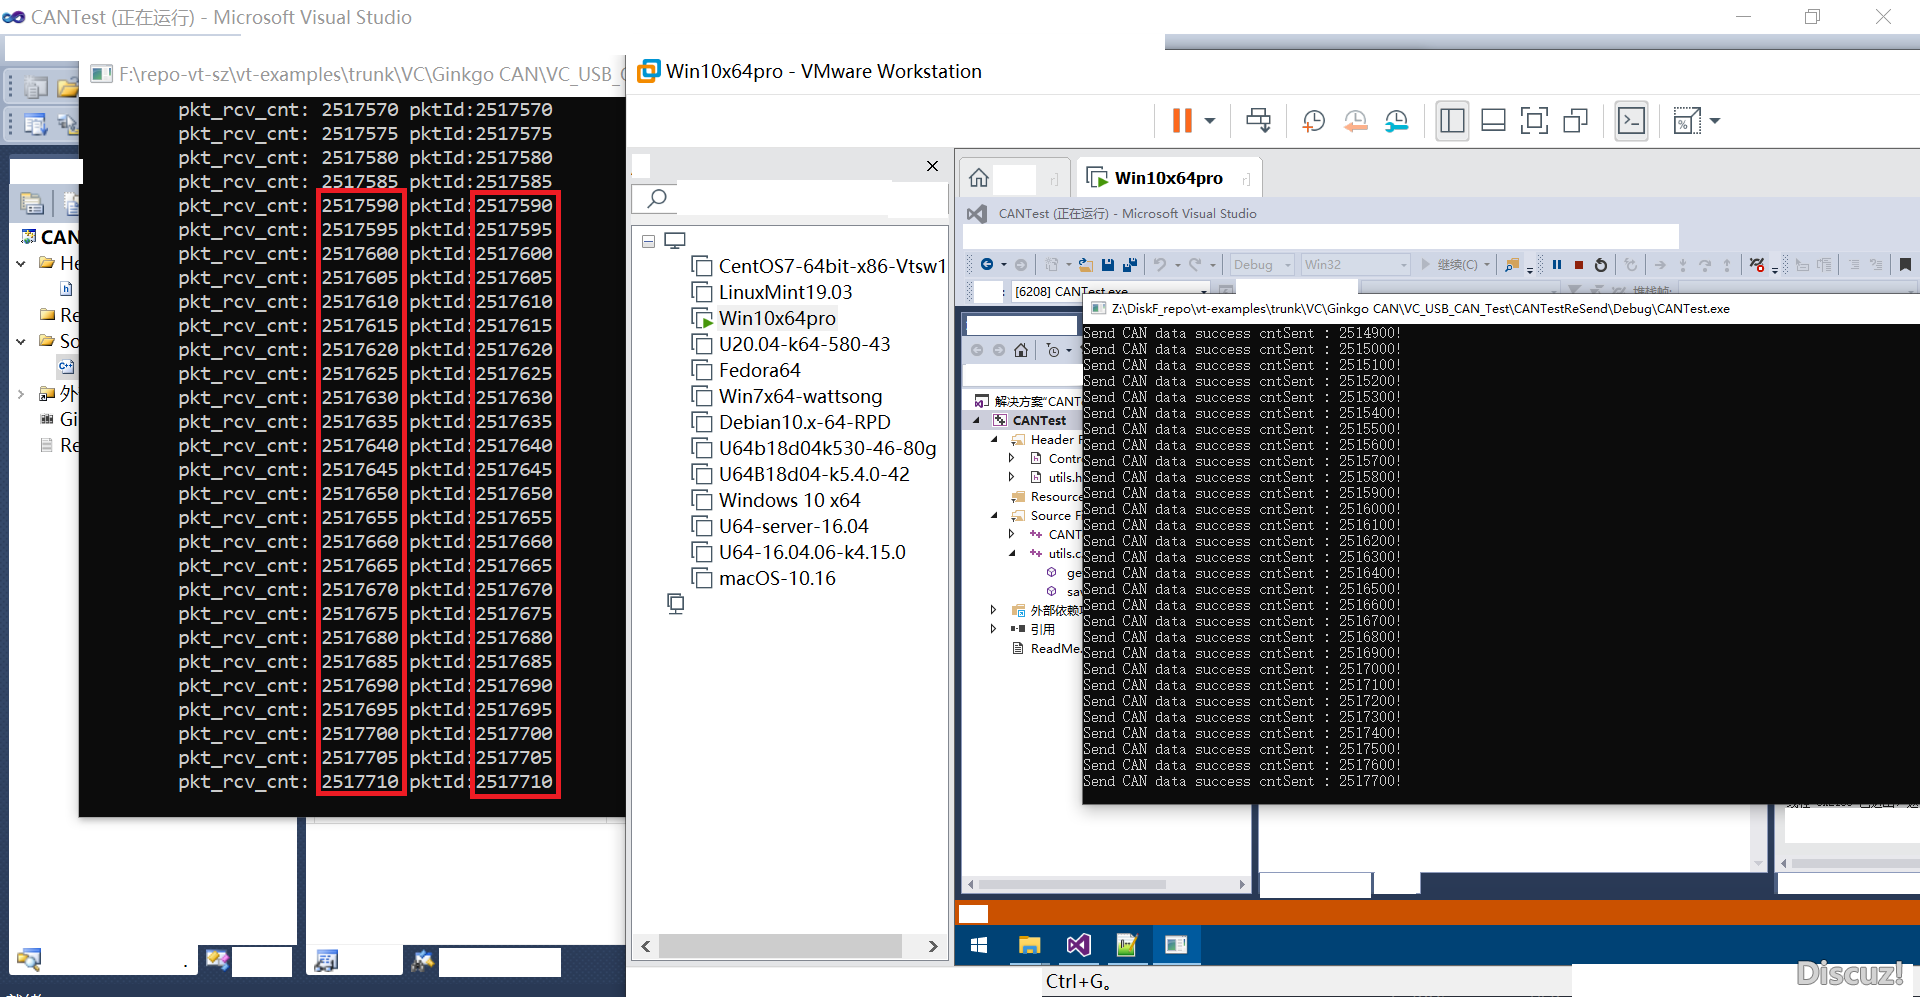1920x997 pixels.
Task: Take a snapshot of the virtual machine
Action: 1314,121
